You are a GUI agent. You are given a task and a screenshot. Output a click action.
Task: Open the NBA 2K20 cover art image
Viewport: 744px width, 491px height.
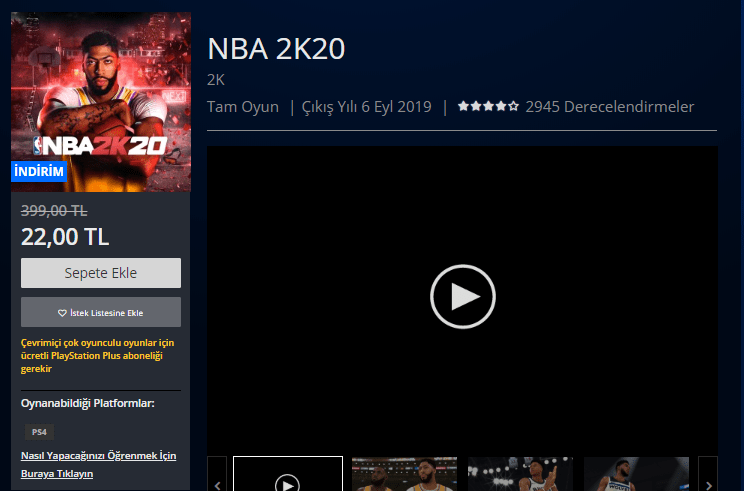tap(101, 102)
